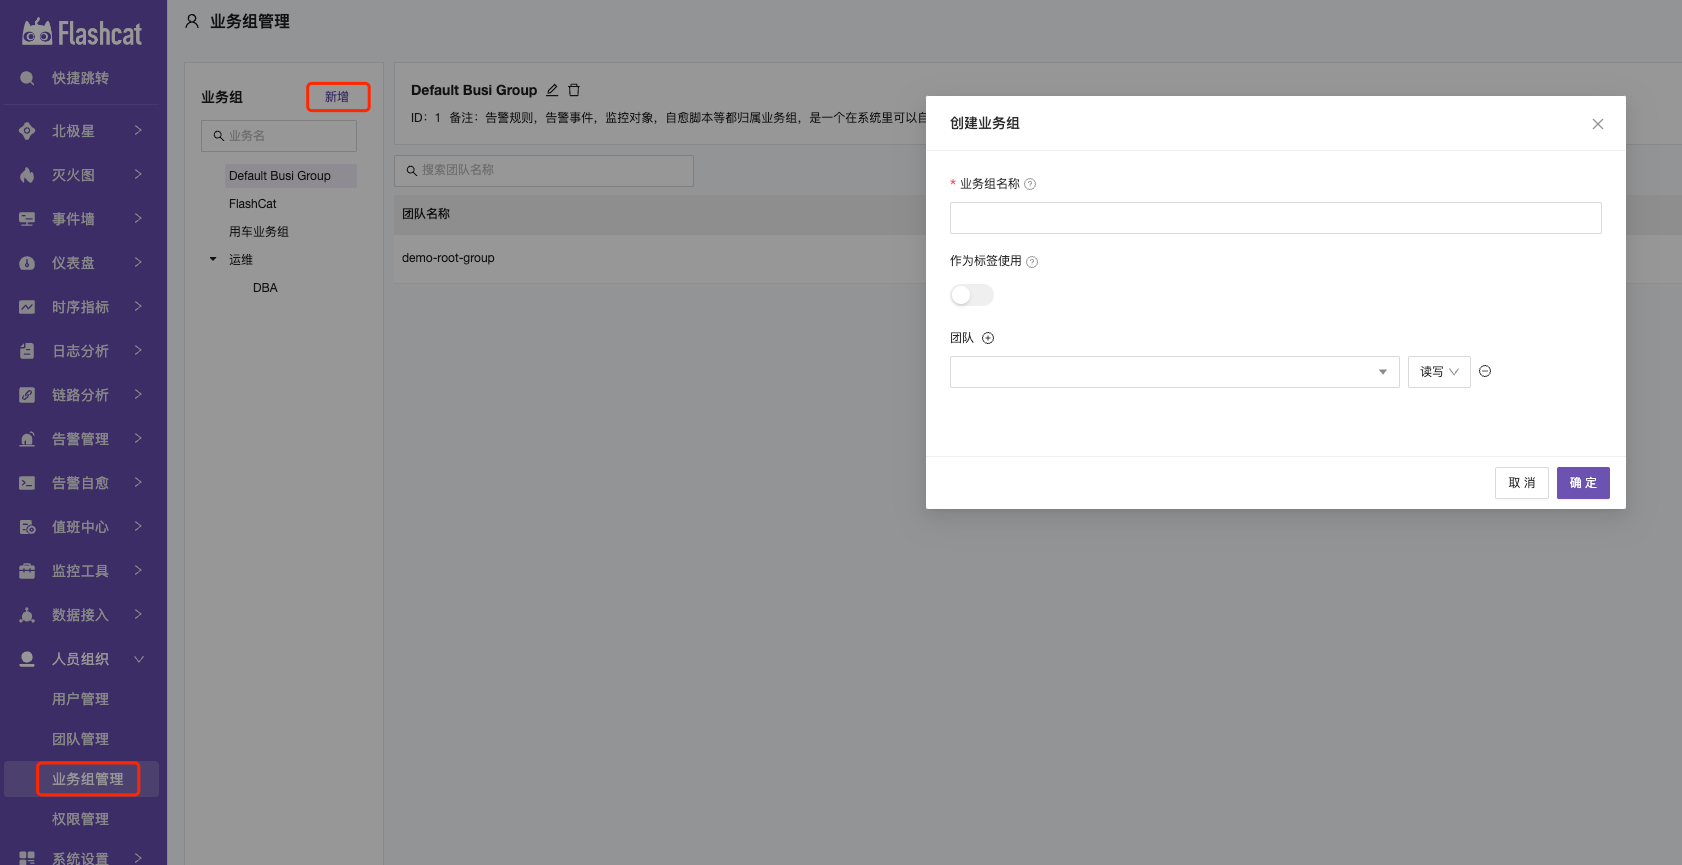Click the 日志分析 sidebar icon

tap(27, 351)
